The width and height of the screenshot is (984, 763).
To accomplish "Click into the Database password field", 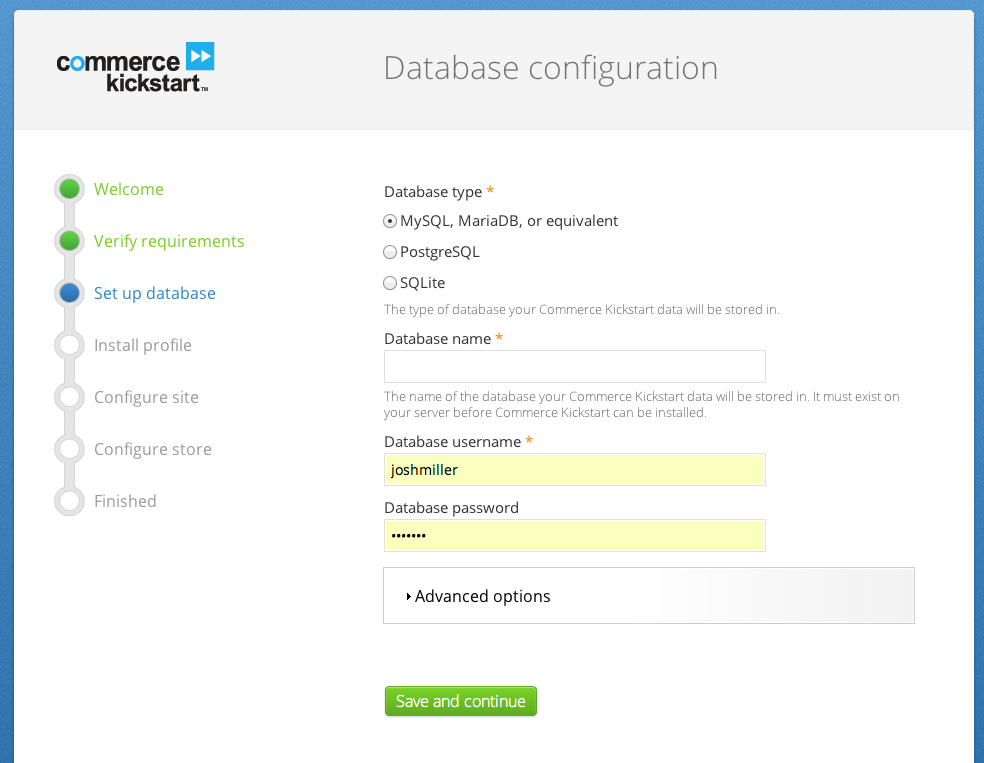I will click(x=575, y=535).
